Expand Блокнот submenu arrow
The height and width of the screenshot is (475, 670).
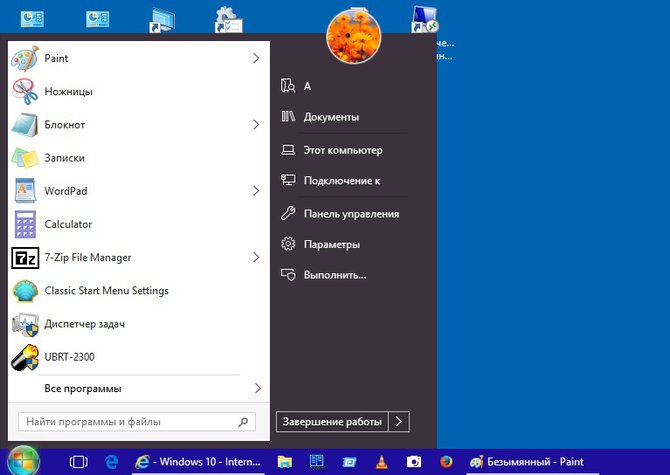pos(256,125)
